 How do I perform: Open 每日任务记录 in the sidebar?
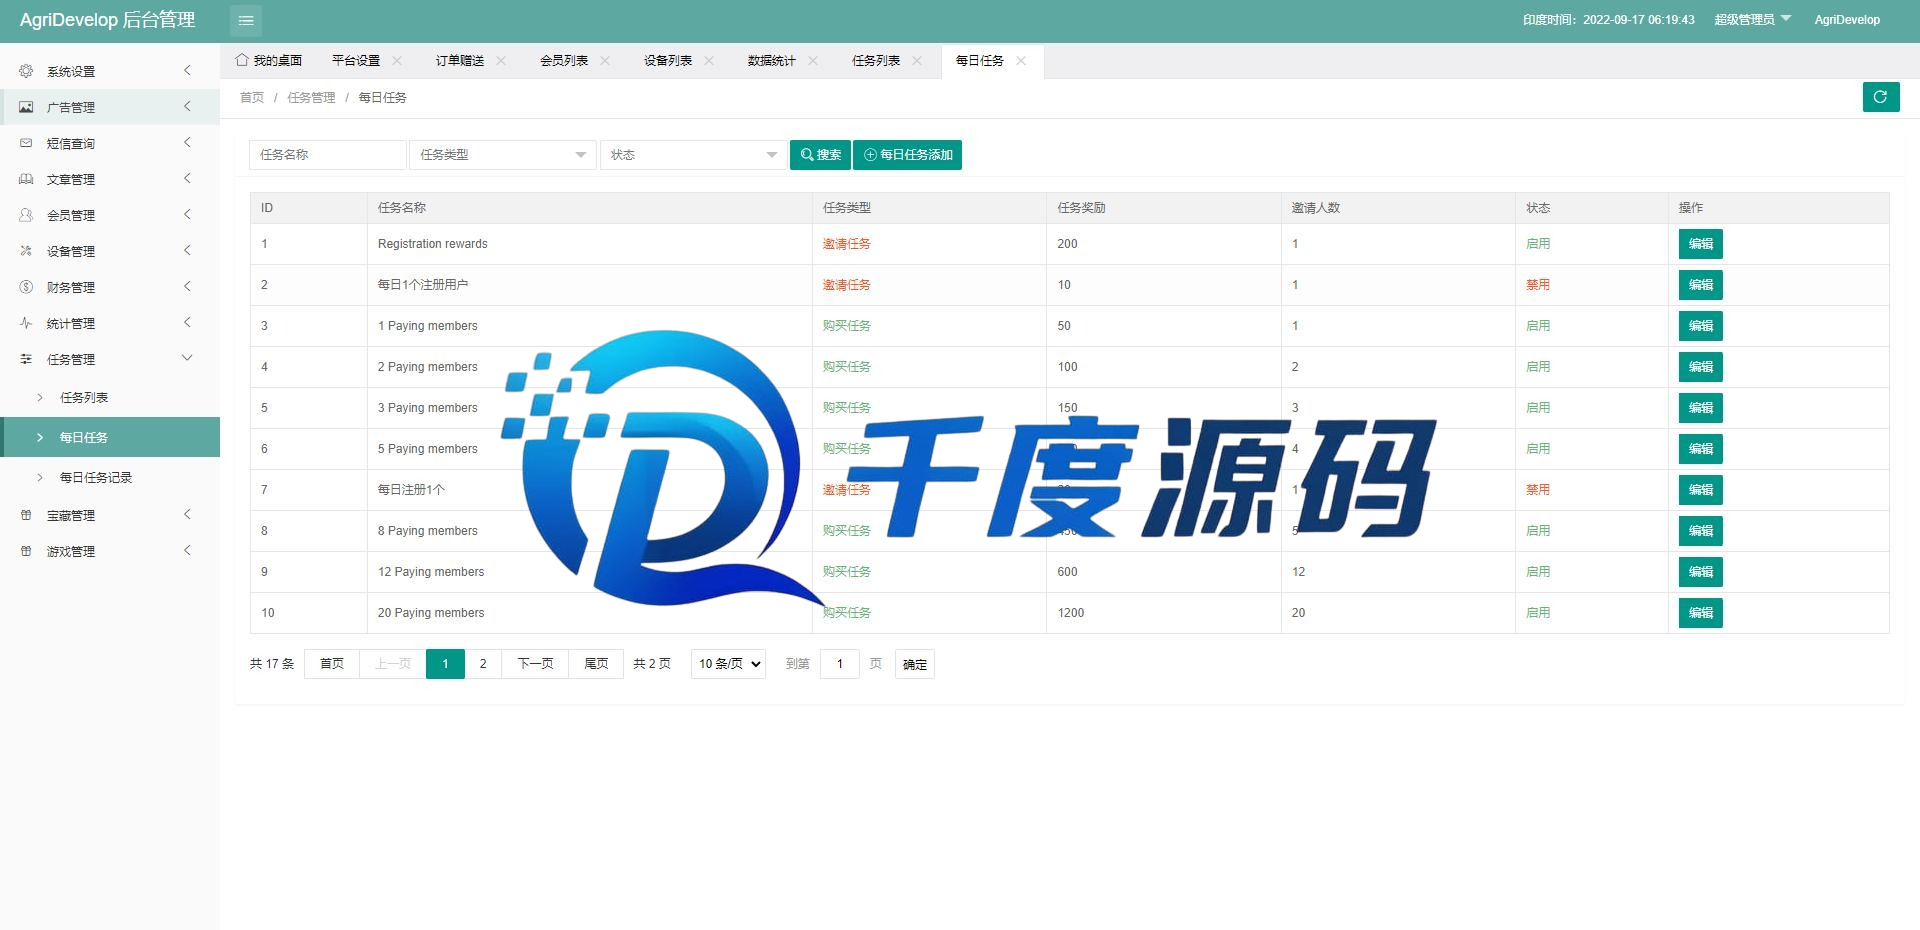(110, 477)
